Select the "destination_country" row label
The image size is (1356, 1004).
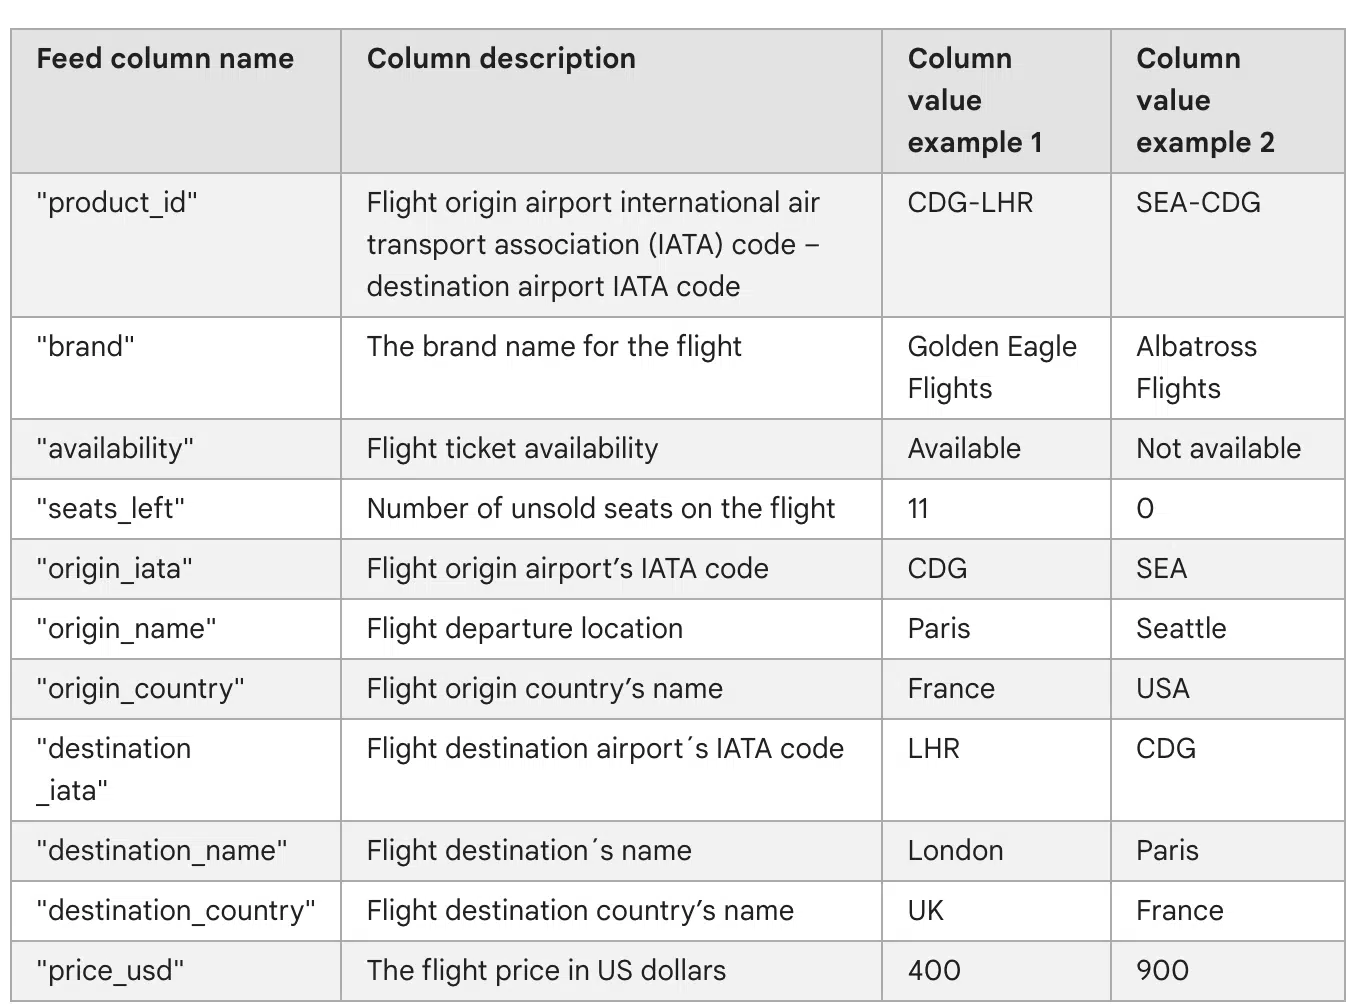click(175, 911)
